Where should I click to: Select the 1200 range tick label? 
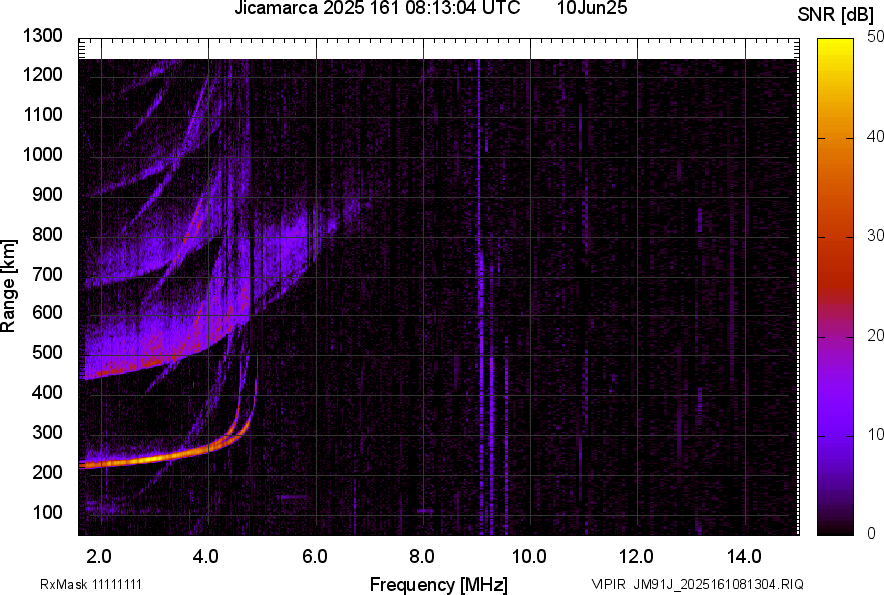pos(42,74)
